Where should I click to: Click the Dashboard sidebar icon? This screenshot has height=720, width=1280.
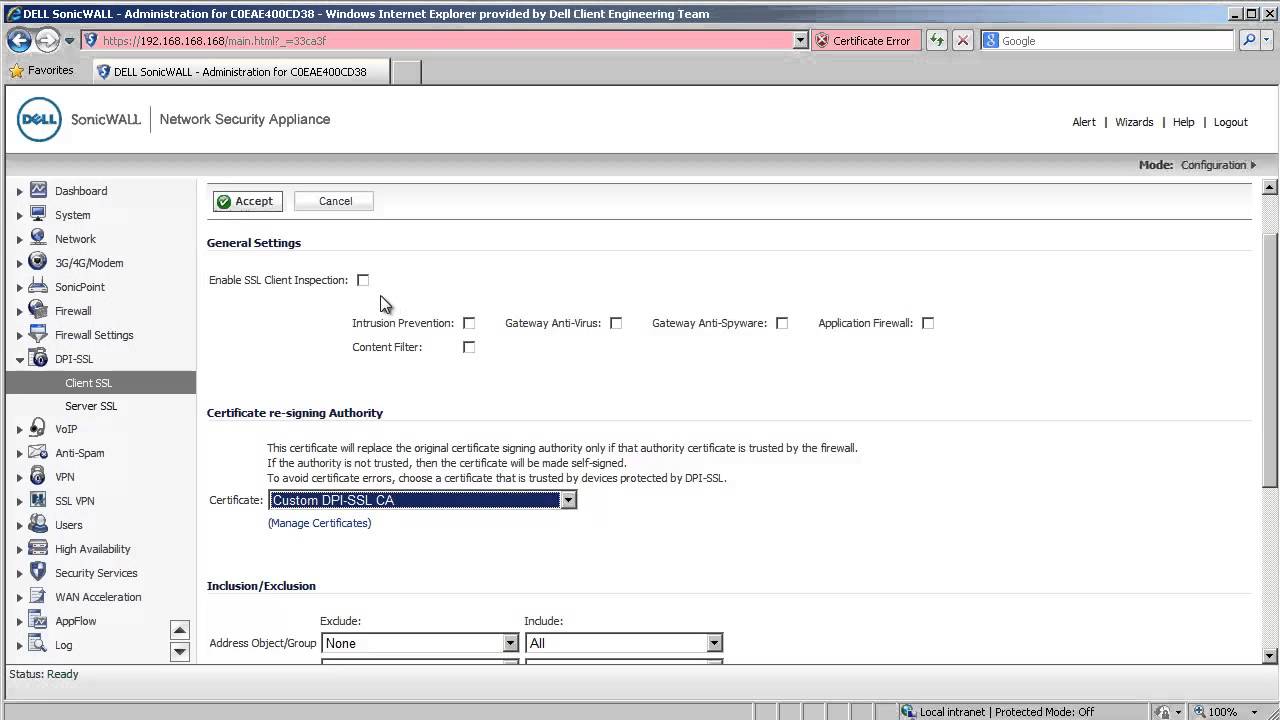38,190
